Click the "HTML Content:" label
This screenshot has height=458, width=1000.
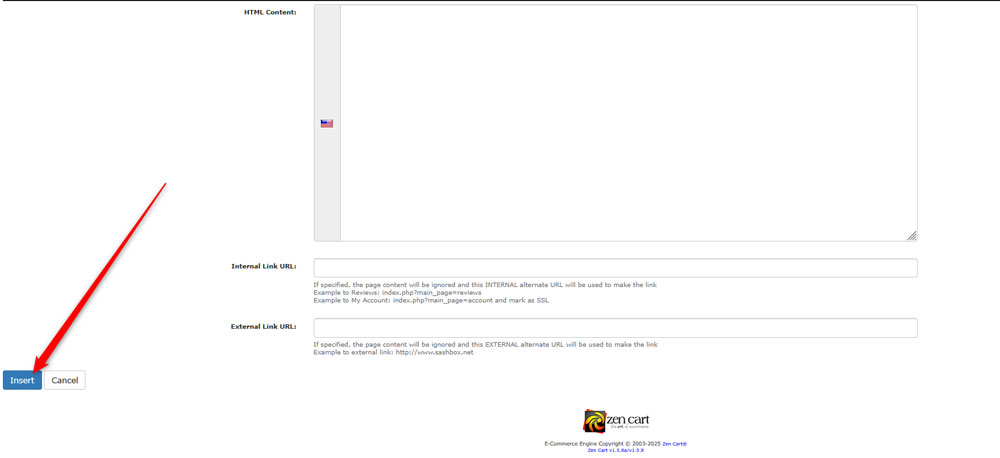click(x=270, y=12)
